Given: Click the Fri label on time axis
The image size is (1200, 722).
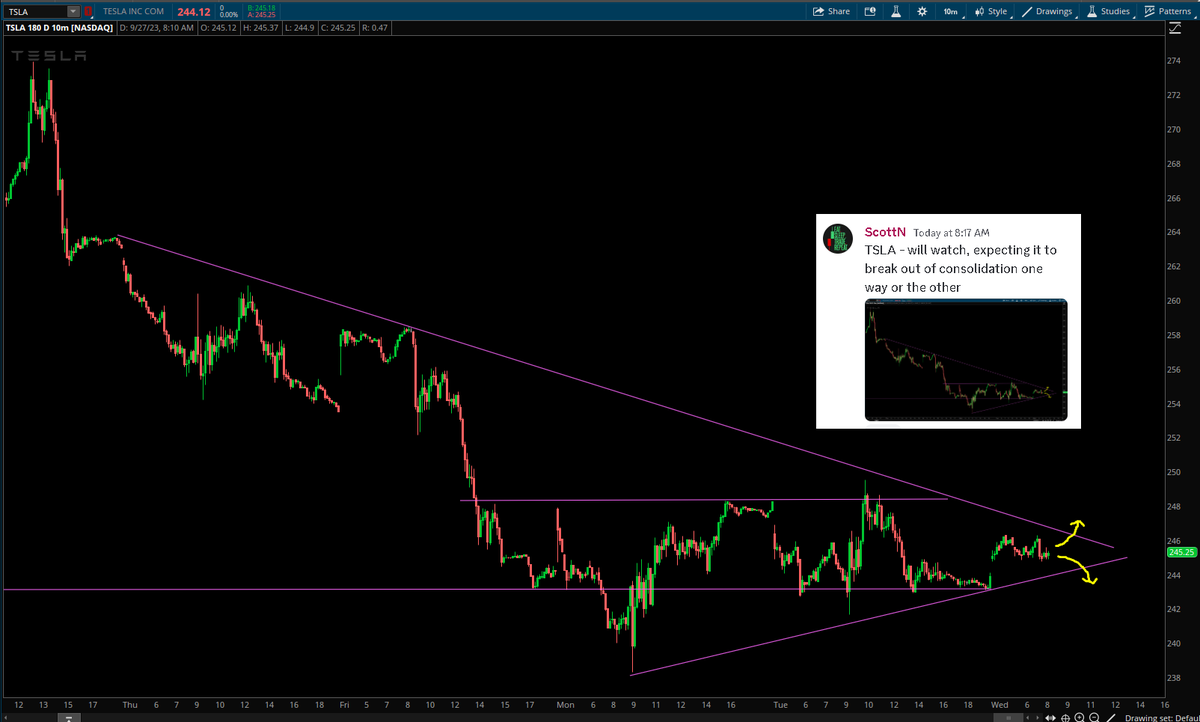Looking at the screenshot, I should (x=343, y=705).
